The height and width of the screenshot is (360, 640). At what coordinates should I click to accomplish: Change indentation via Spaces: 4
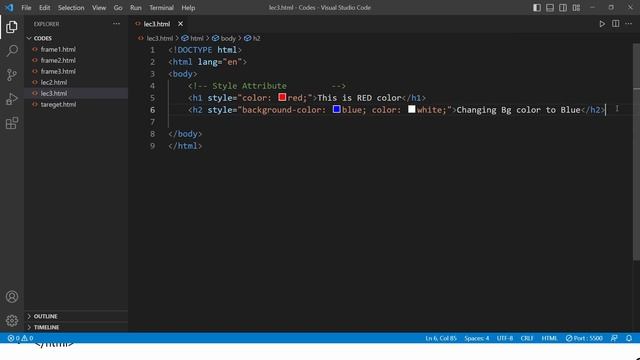tap(476, 338)
